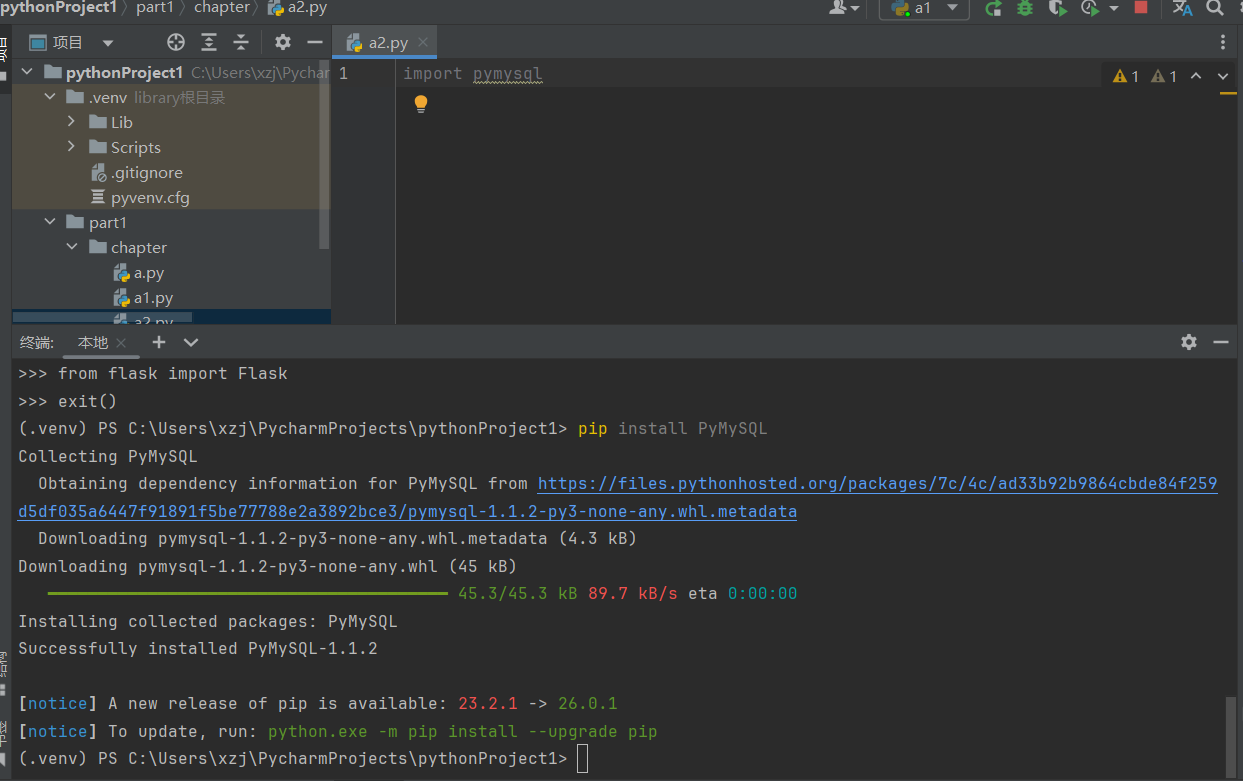The width and height of the screenshot is (1243, 781).
Task: Add a new terminal session plus
Action: click(x=158, y=342)
